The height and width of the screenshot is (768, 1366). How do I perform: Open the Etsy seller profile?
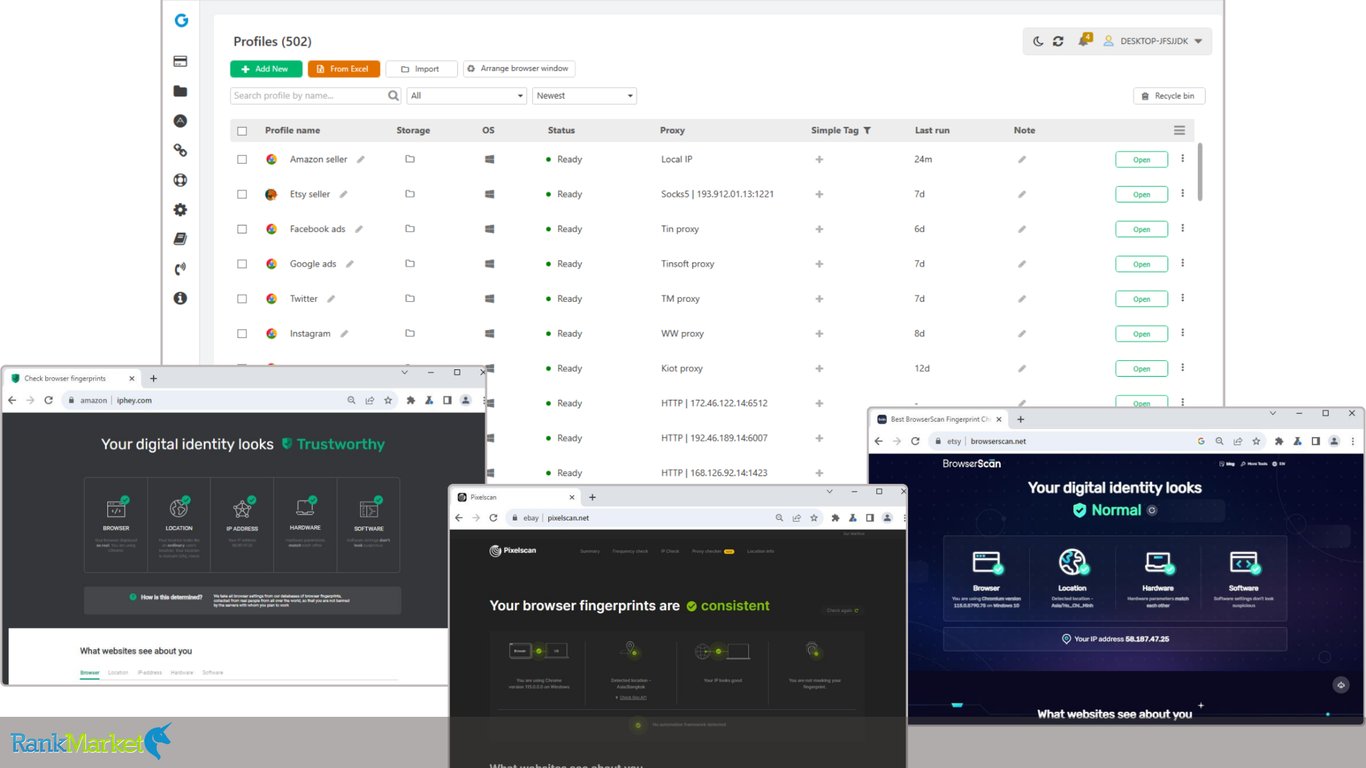tap(1141, 194)
